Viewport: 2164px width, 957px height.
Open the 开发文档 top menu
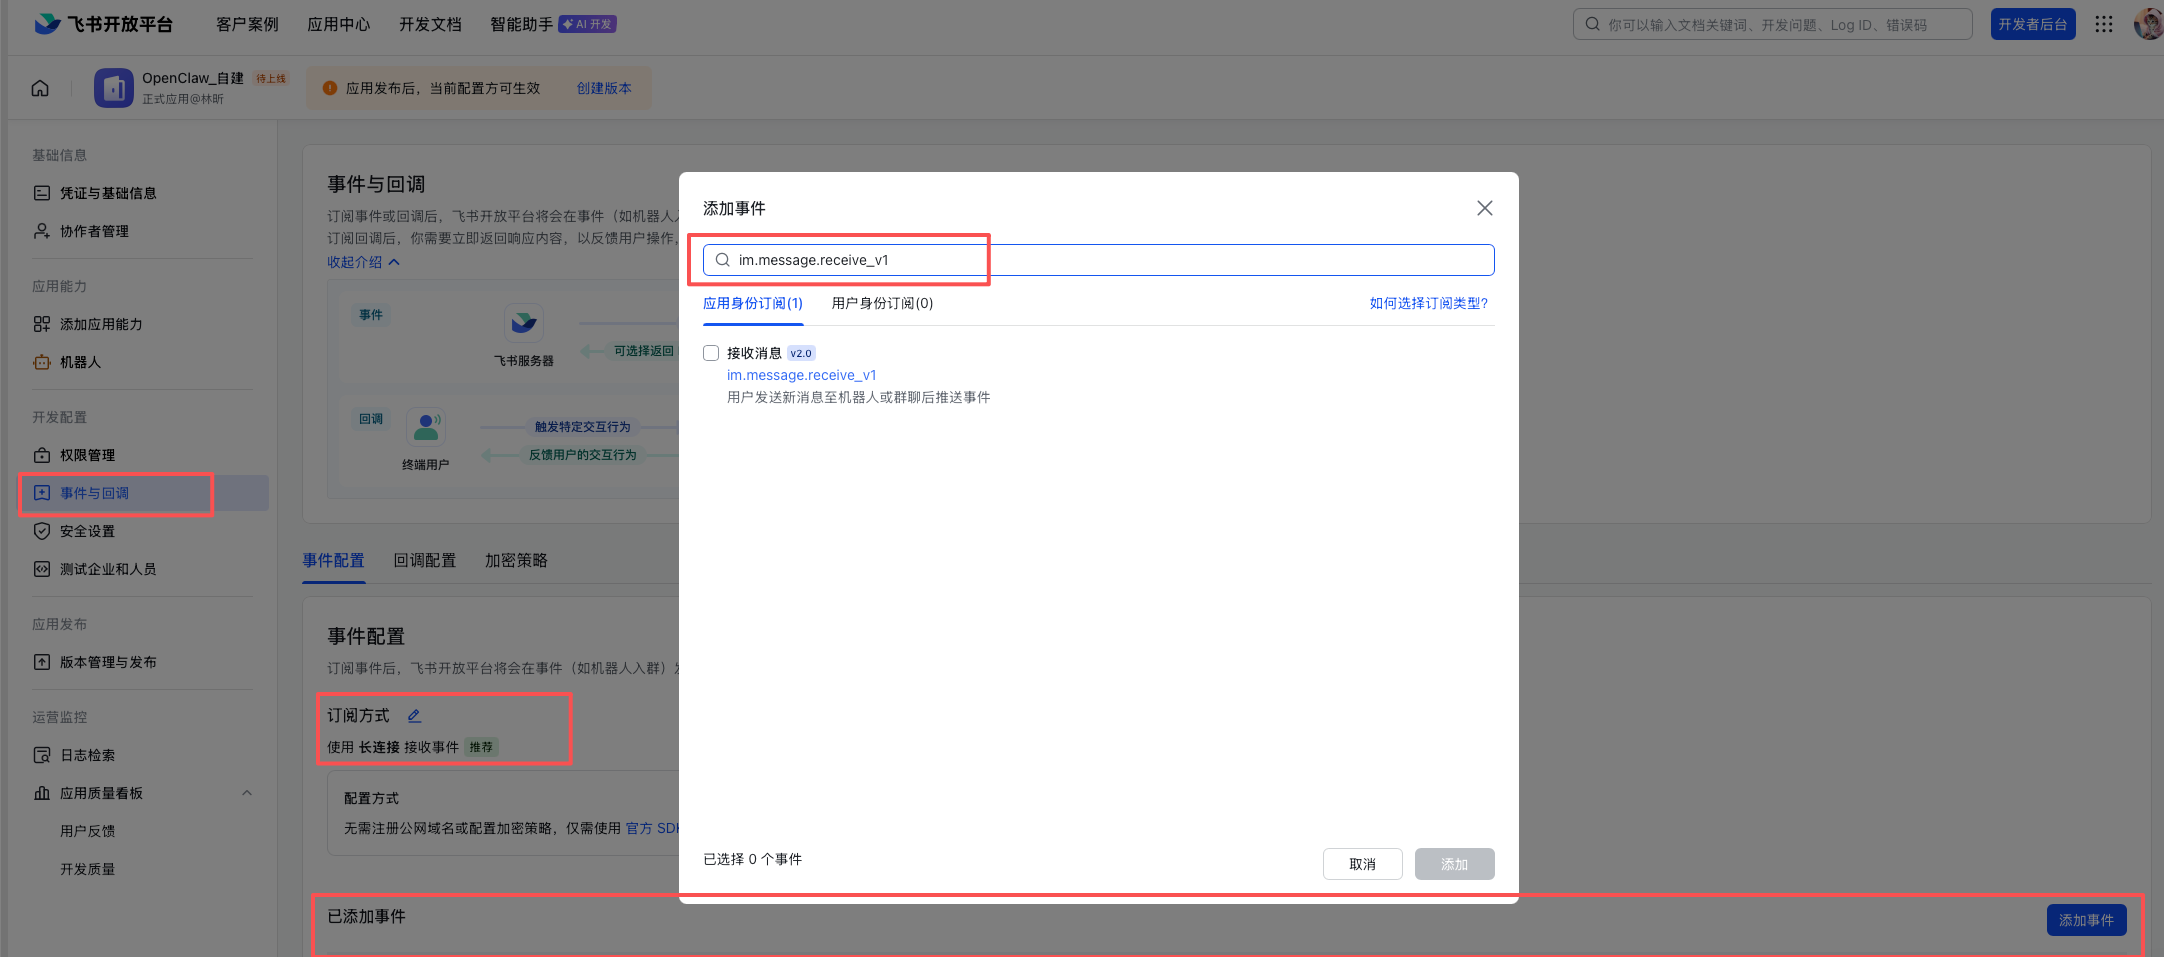click(430, 24)
